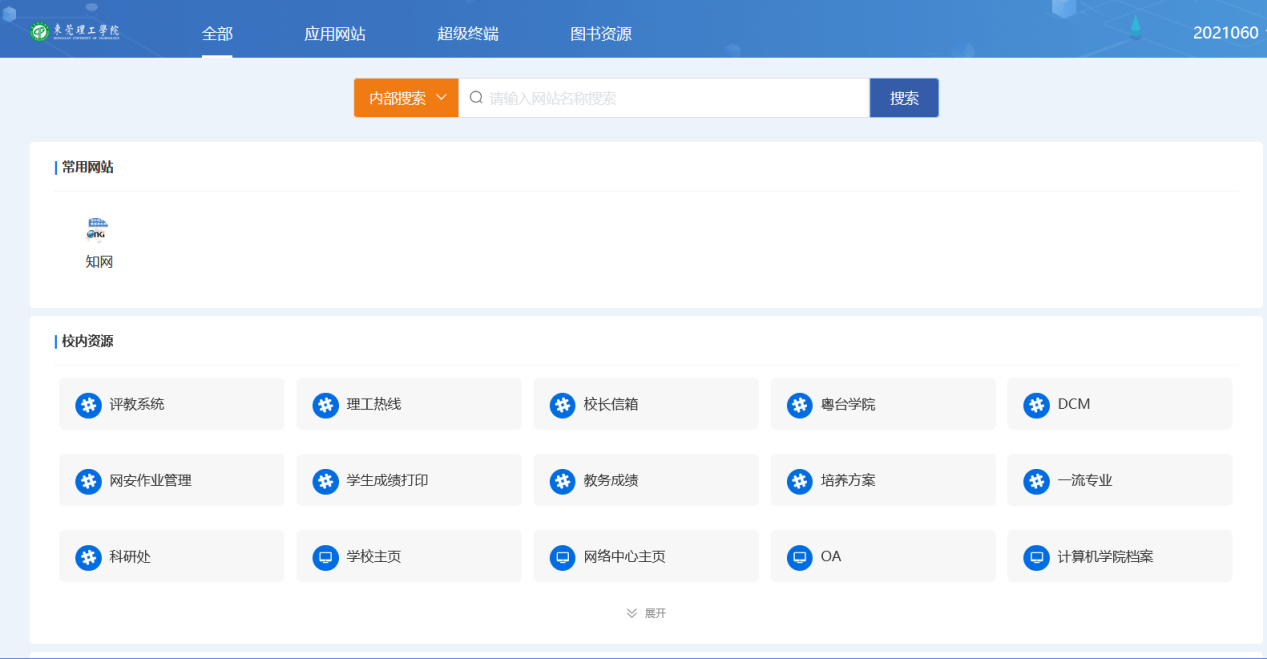Click the 网安作业管理 text label
This screenshot has width=1267, height=659.
pyautogui.click(x=151, y=480)
